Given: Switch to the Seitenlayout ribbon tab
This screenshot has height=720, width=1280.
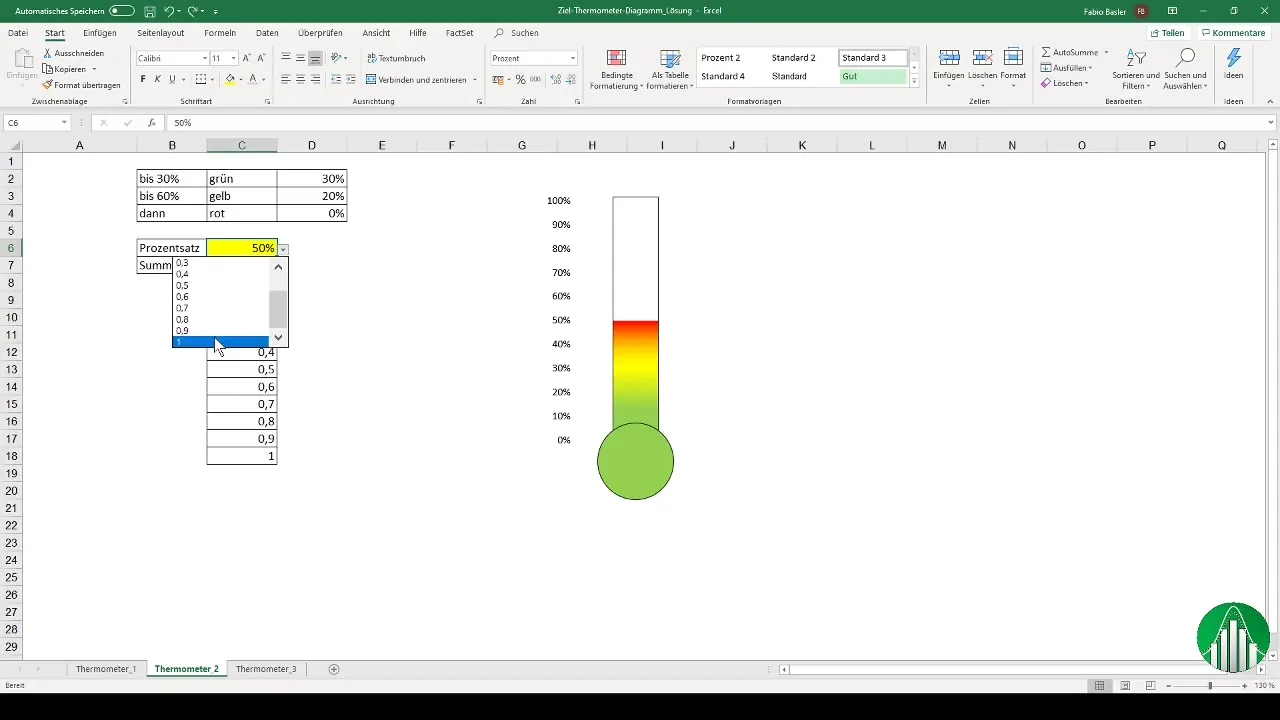Looking at the screenshot, I should 160,33.
